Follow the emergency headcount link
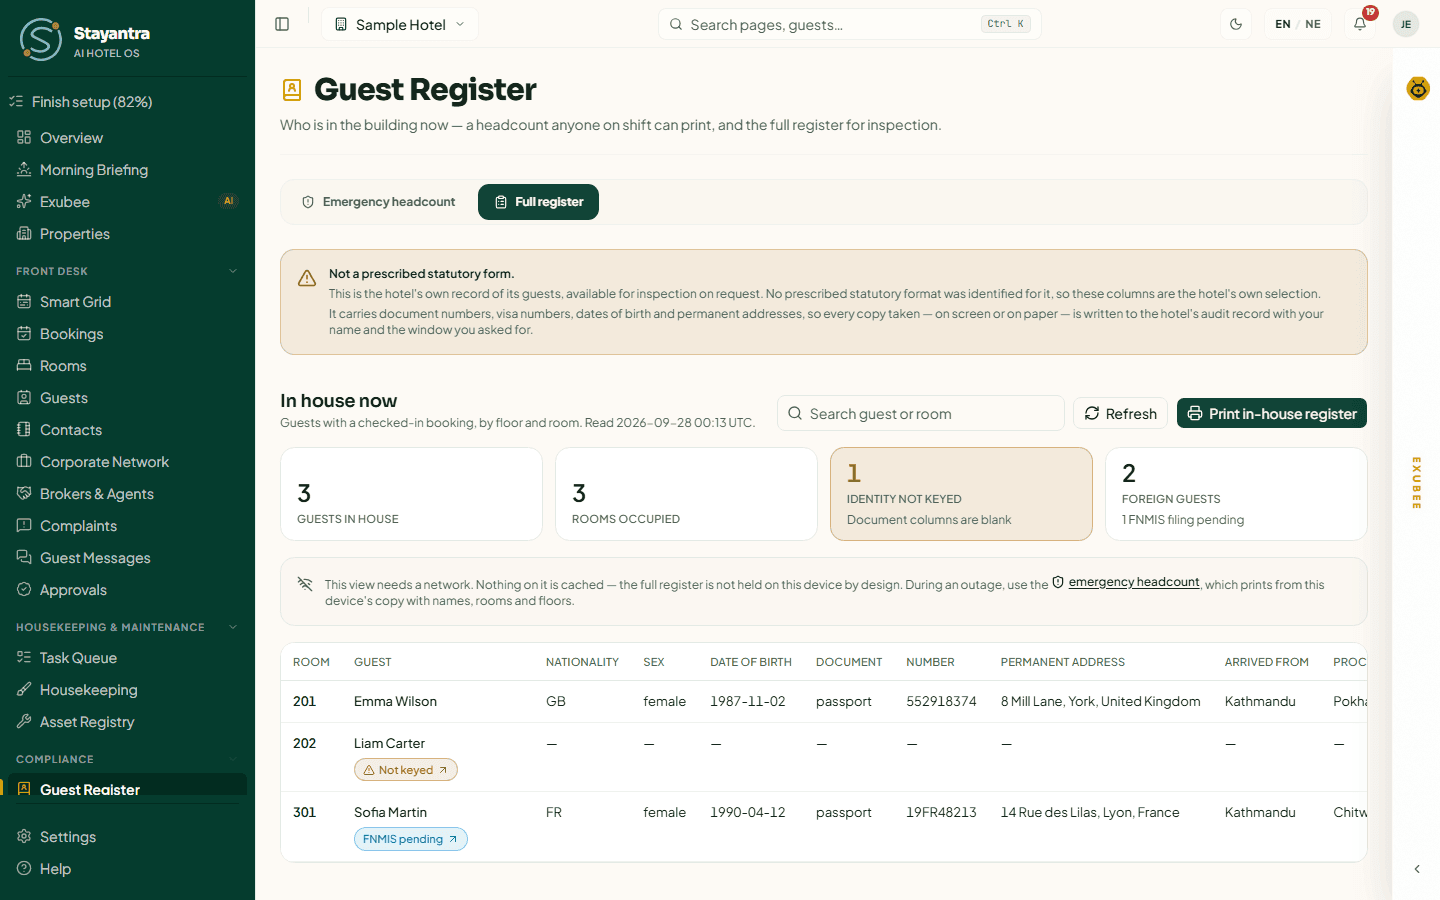Viewport: 1440px width, 900px height. point(1134,582)
